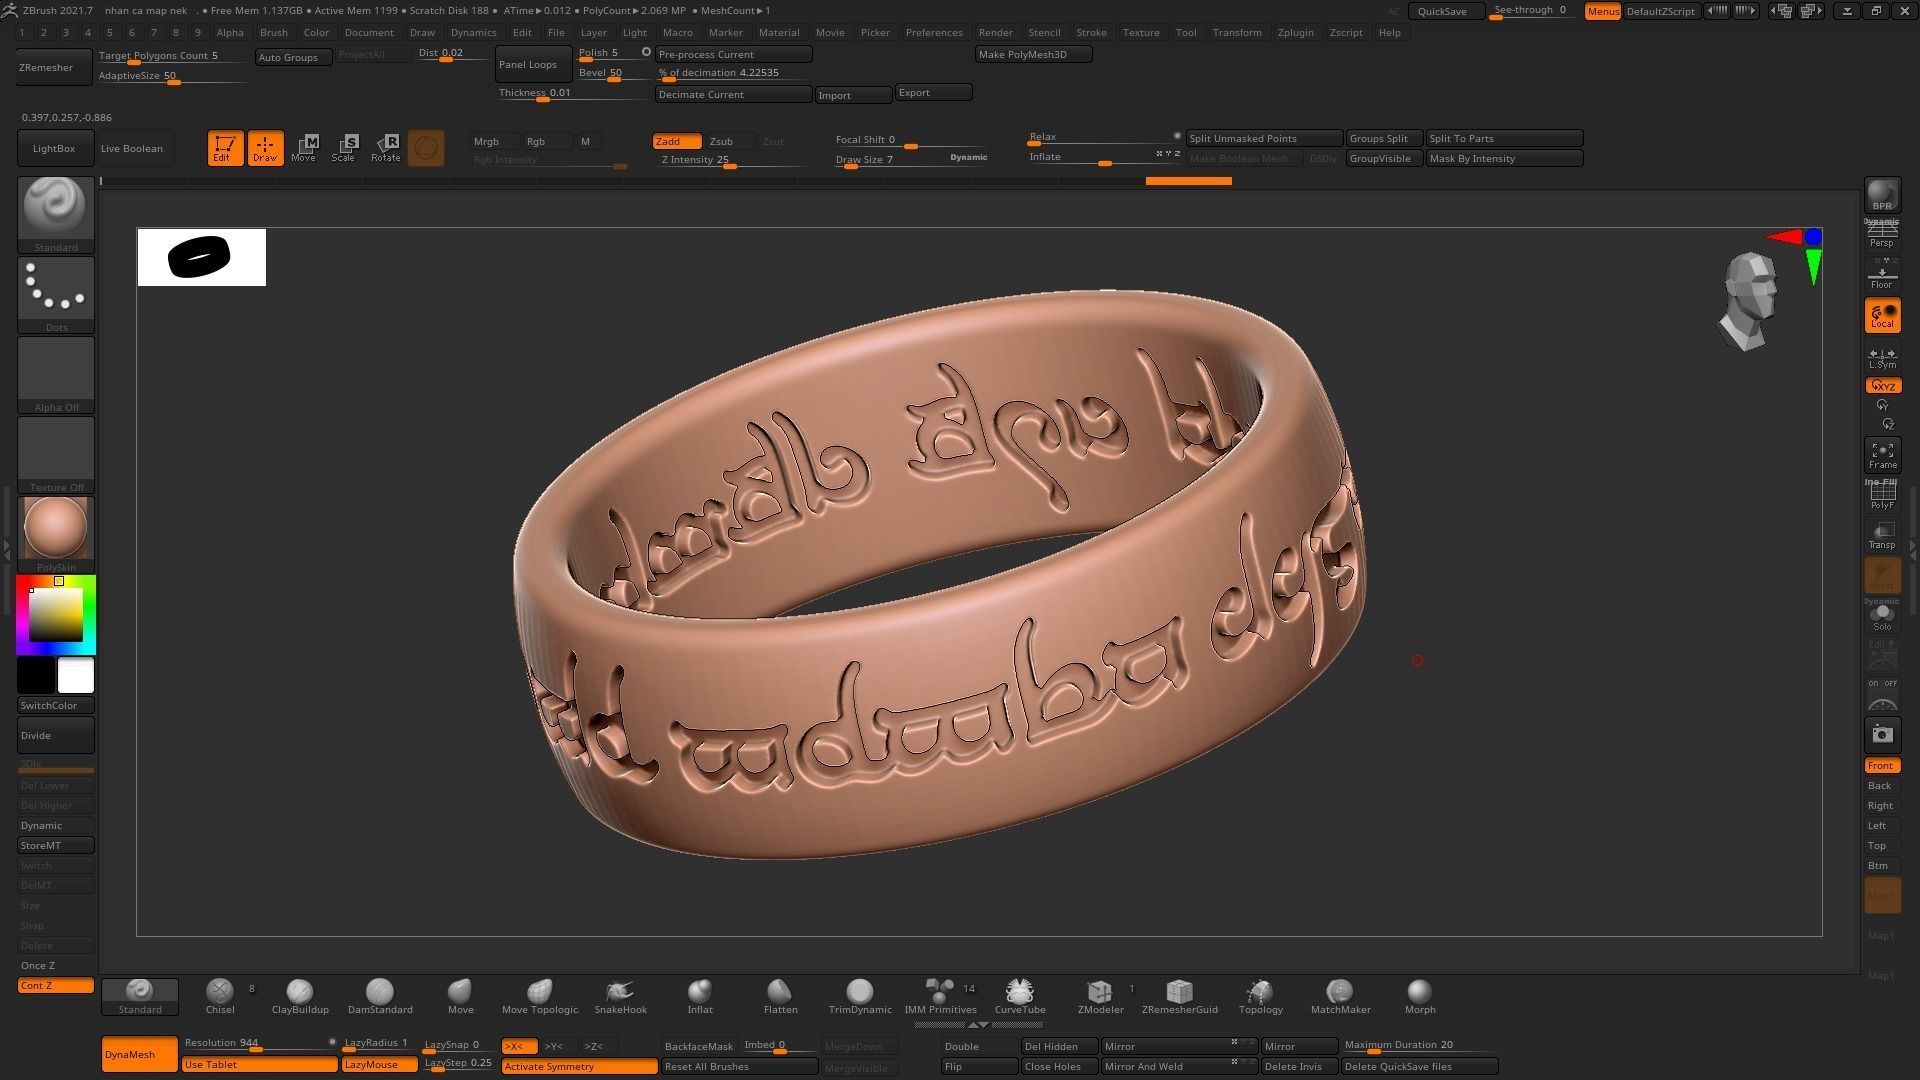Viewport: 1920px width, 1080px height.
Task: Toggle >X< symmetry axis
Action: [x=519, y=1046]
